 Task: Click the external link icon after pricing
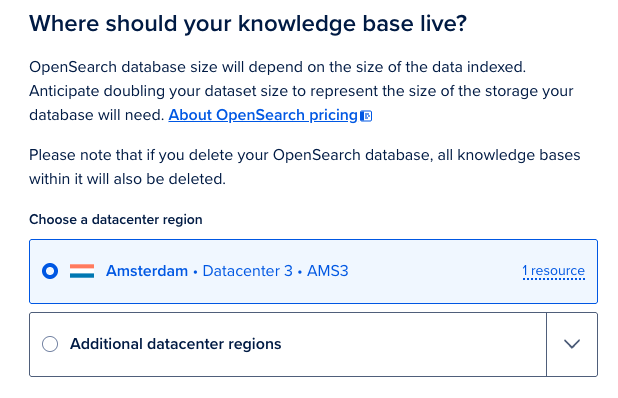[x=366, y=116]
